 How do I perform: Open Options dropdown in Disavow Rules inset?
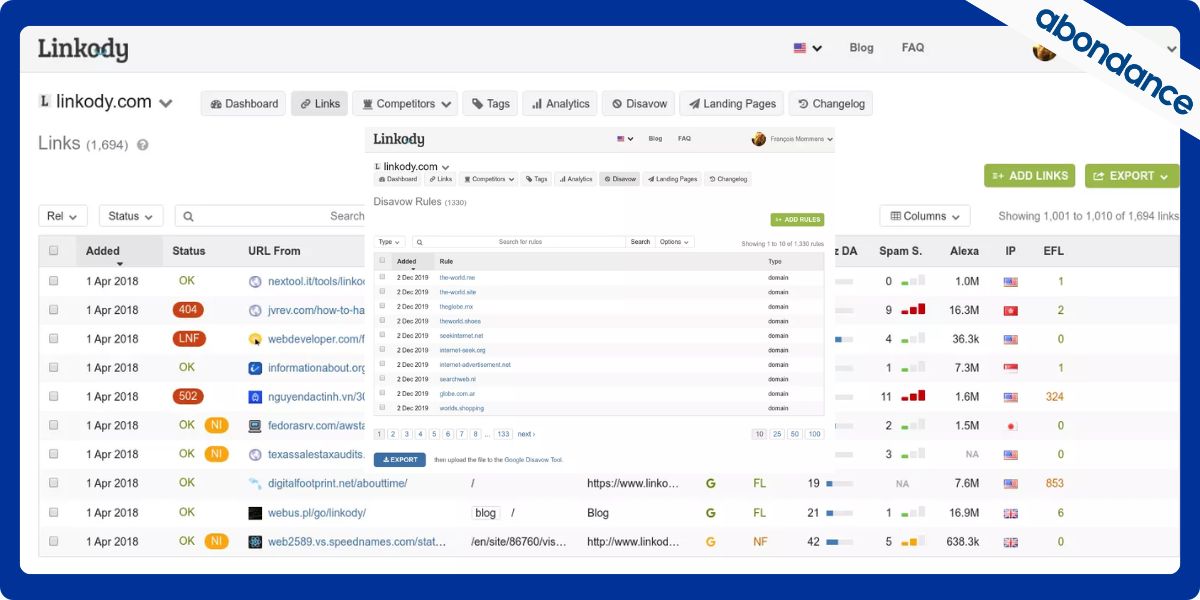click(674, 242)
